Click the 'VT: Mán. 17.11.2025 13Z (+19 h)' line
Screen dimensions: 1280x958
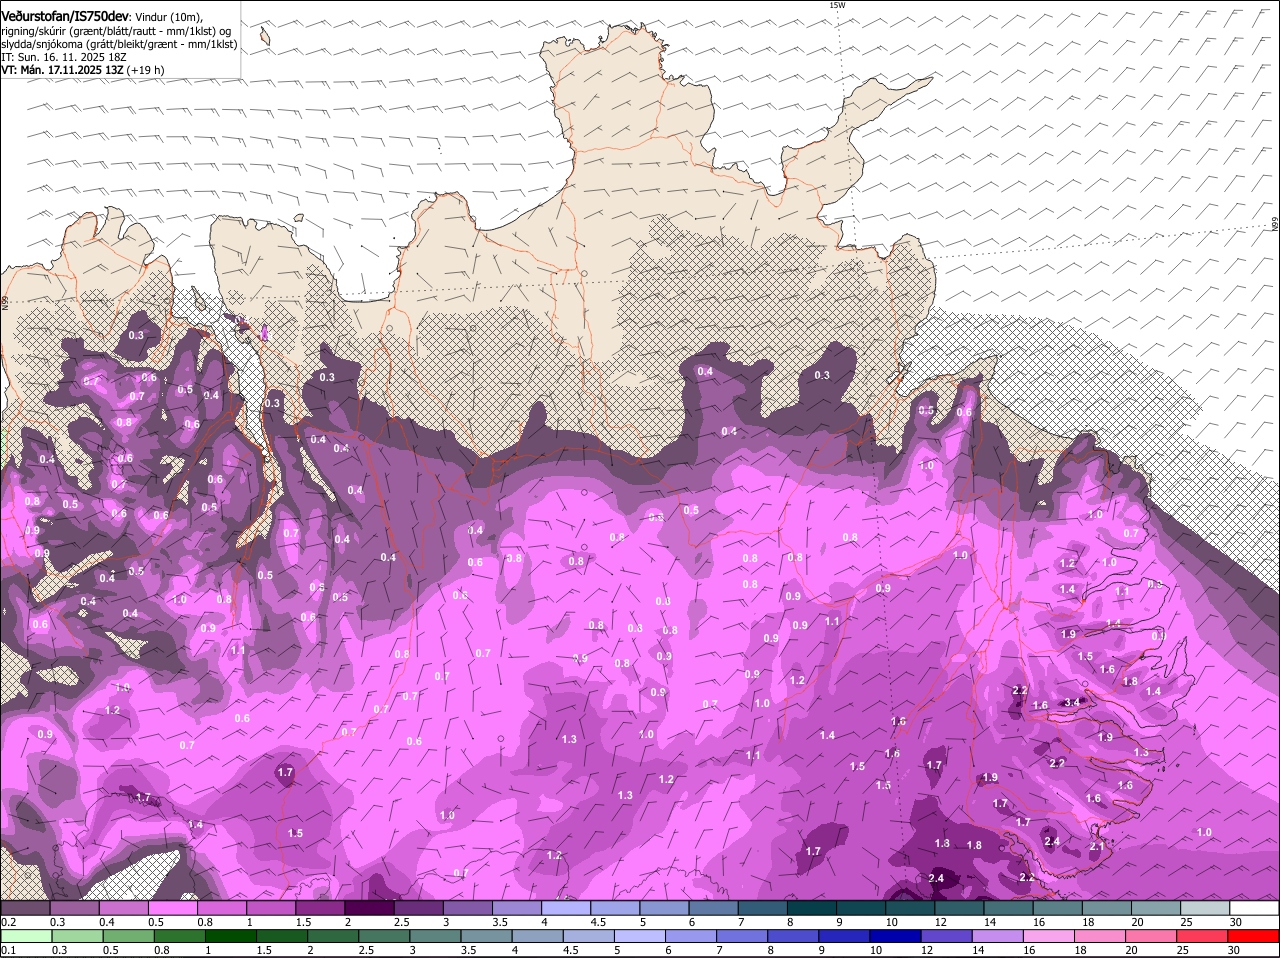pyautogui.click(x=83, y=70)
